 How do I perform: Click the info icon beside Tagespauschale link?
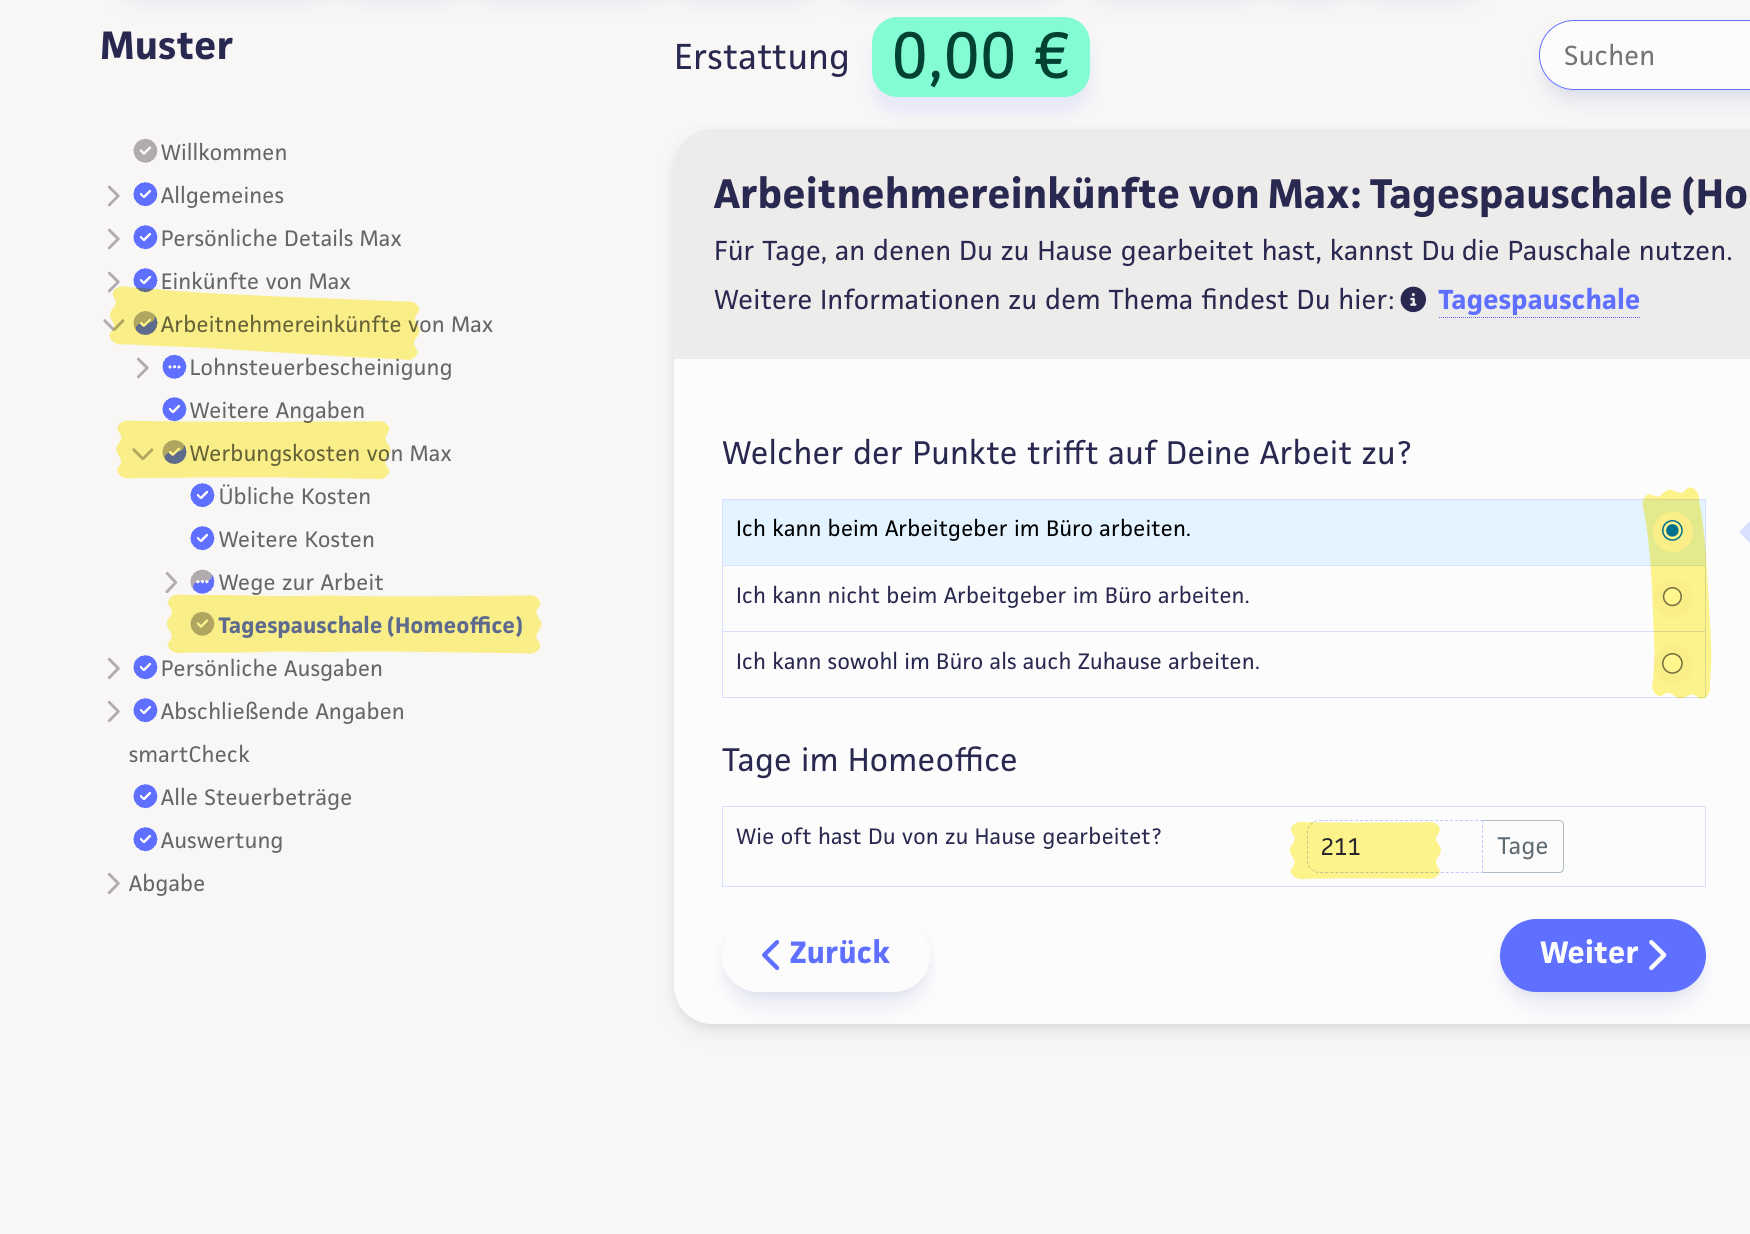(1413, 300)
